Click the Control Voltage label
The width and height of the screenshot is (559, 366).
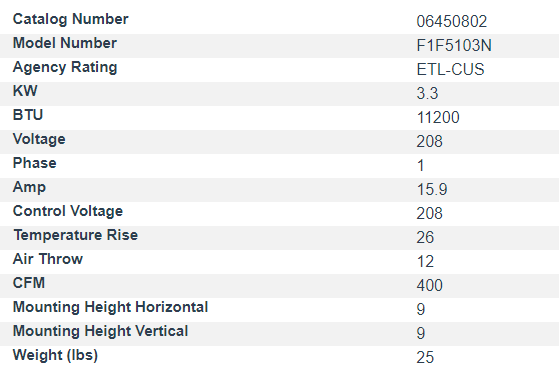coord(68,211)
